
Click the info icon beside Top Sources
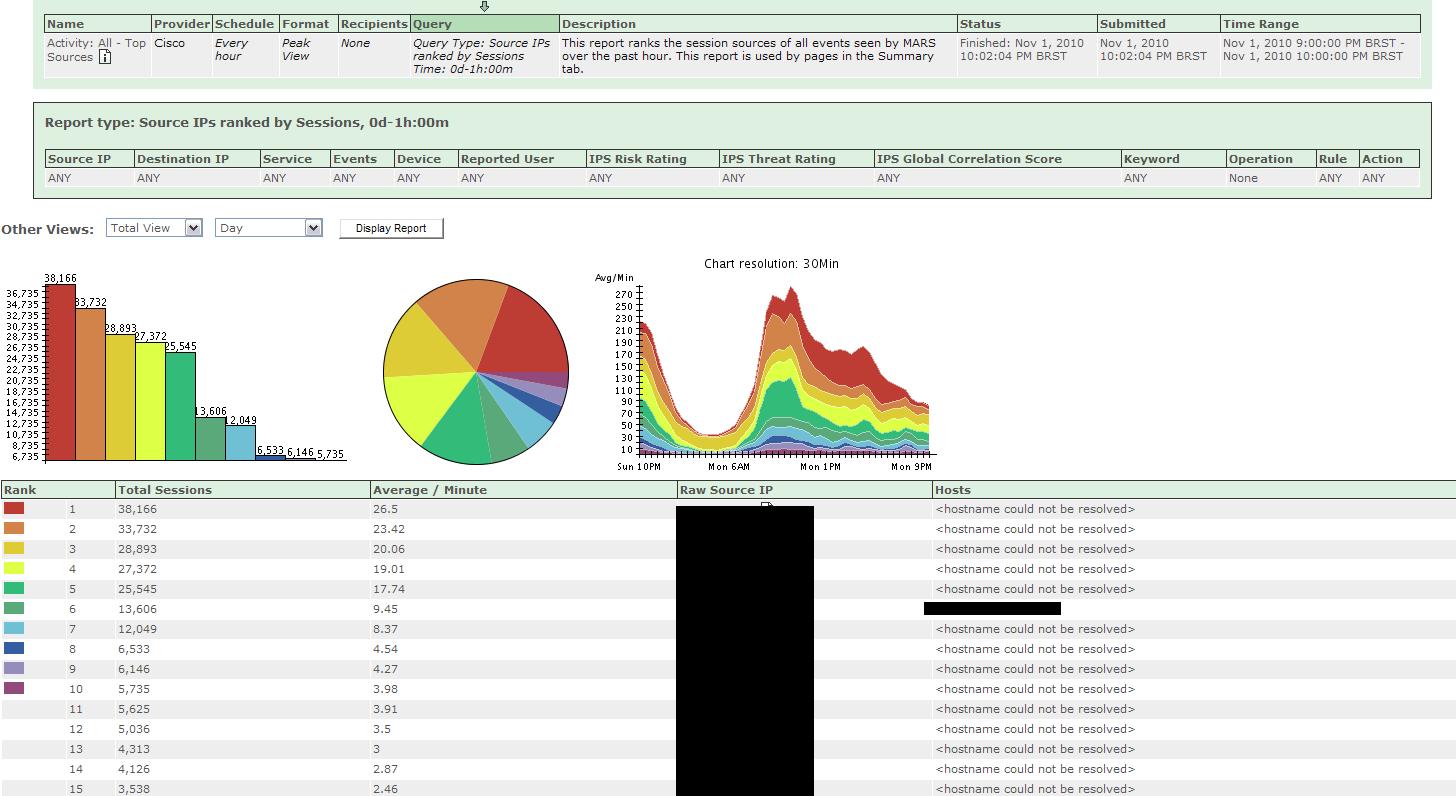pos(104,57)
